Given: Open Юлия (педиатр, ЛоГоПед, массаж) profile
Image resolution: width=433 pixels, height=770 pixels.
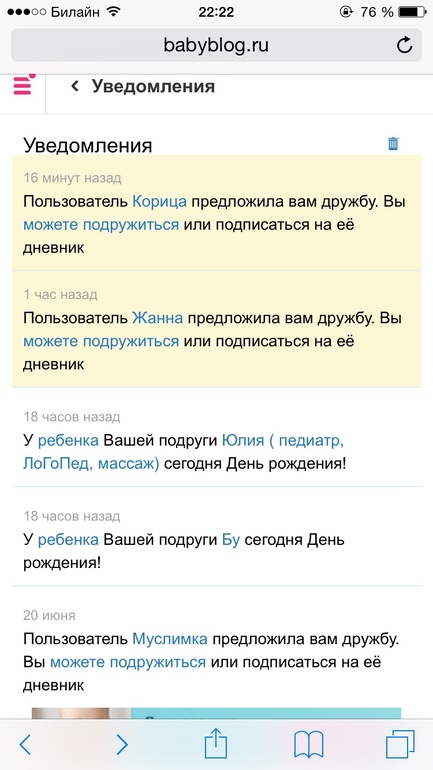Looking at the screenshot, I should tap(183, 452).
